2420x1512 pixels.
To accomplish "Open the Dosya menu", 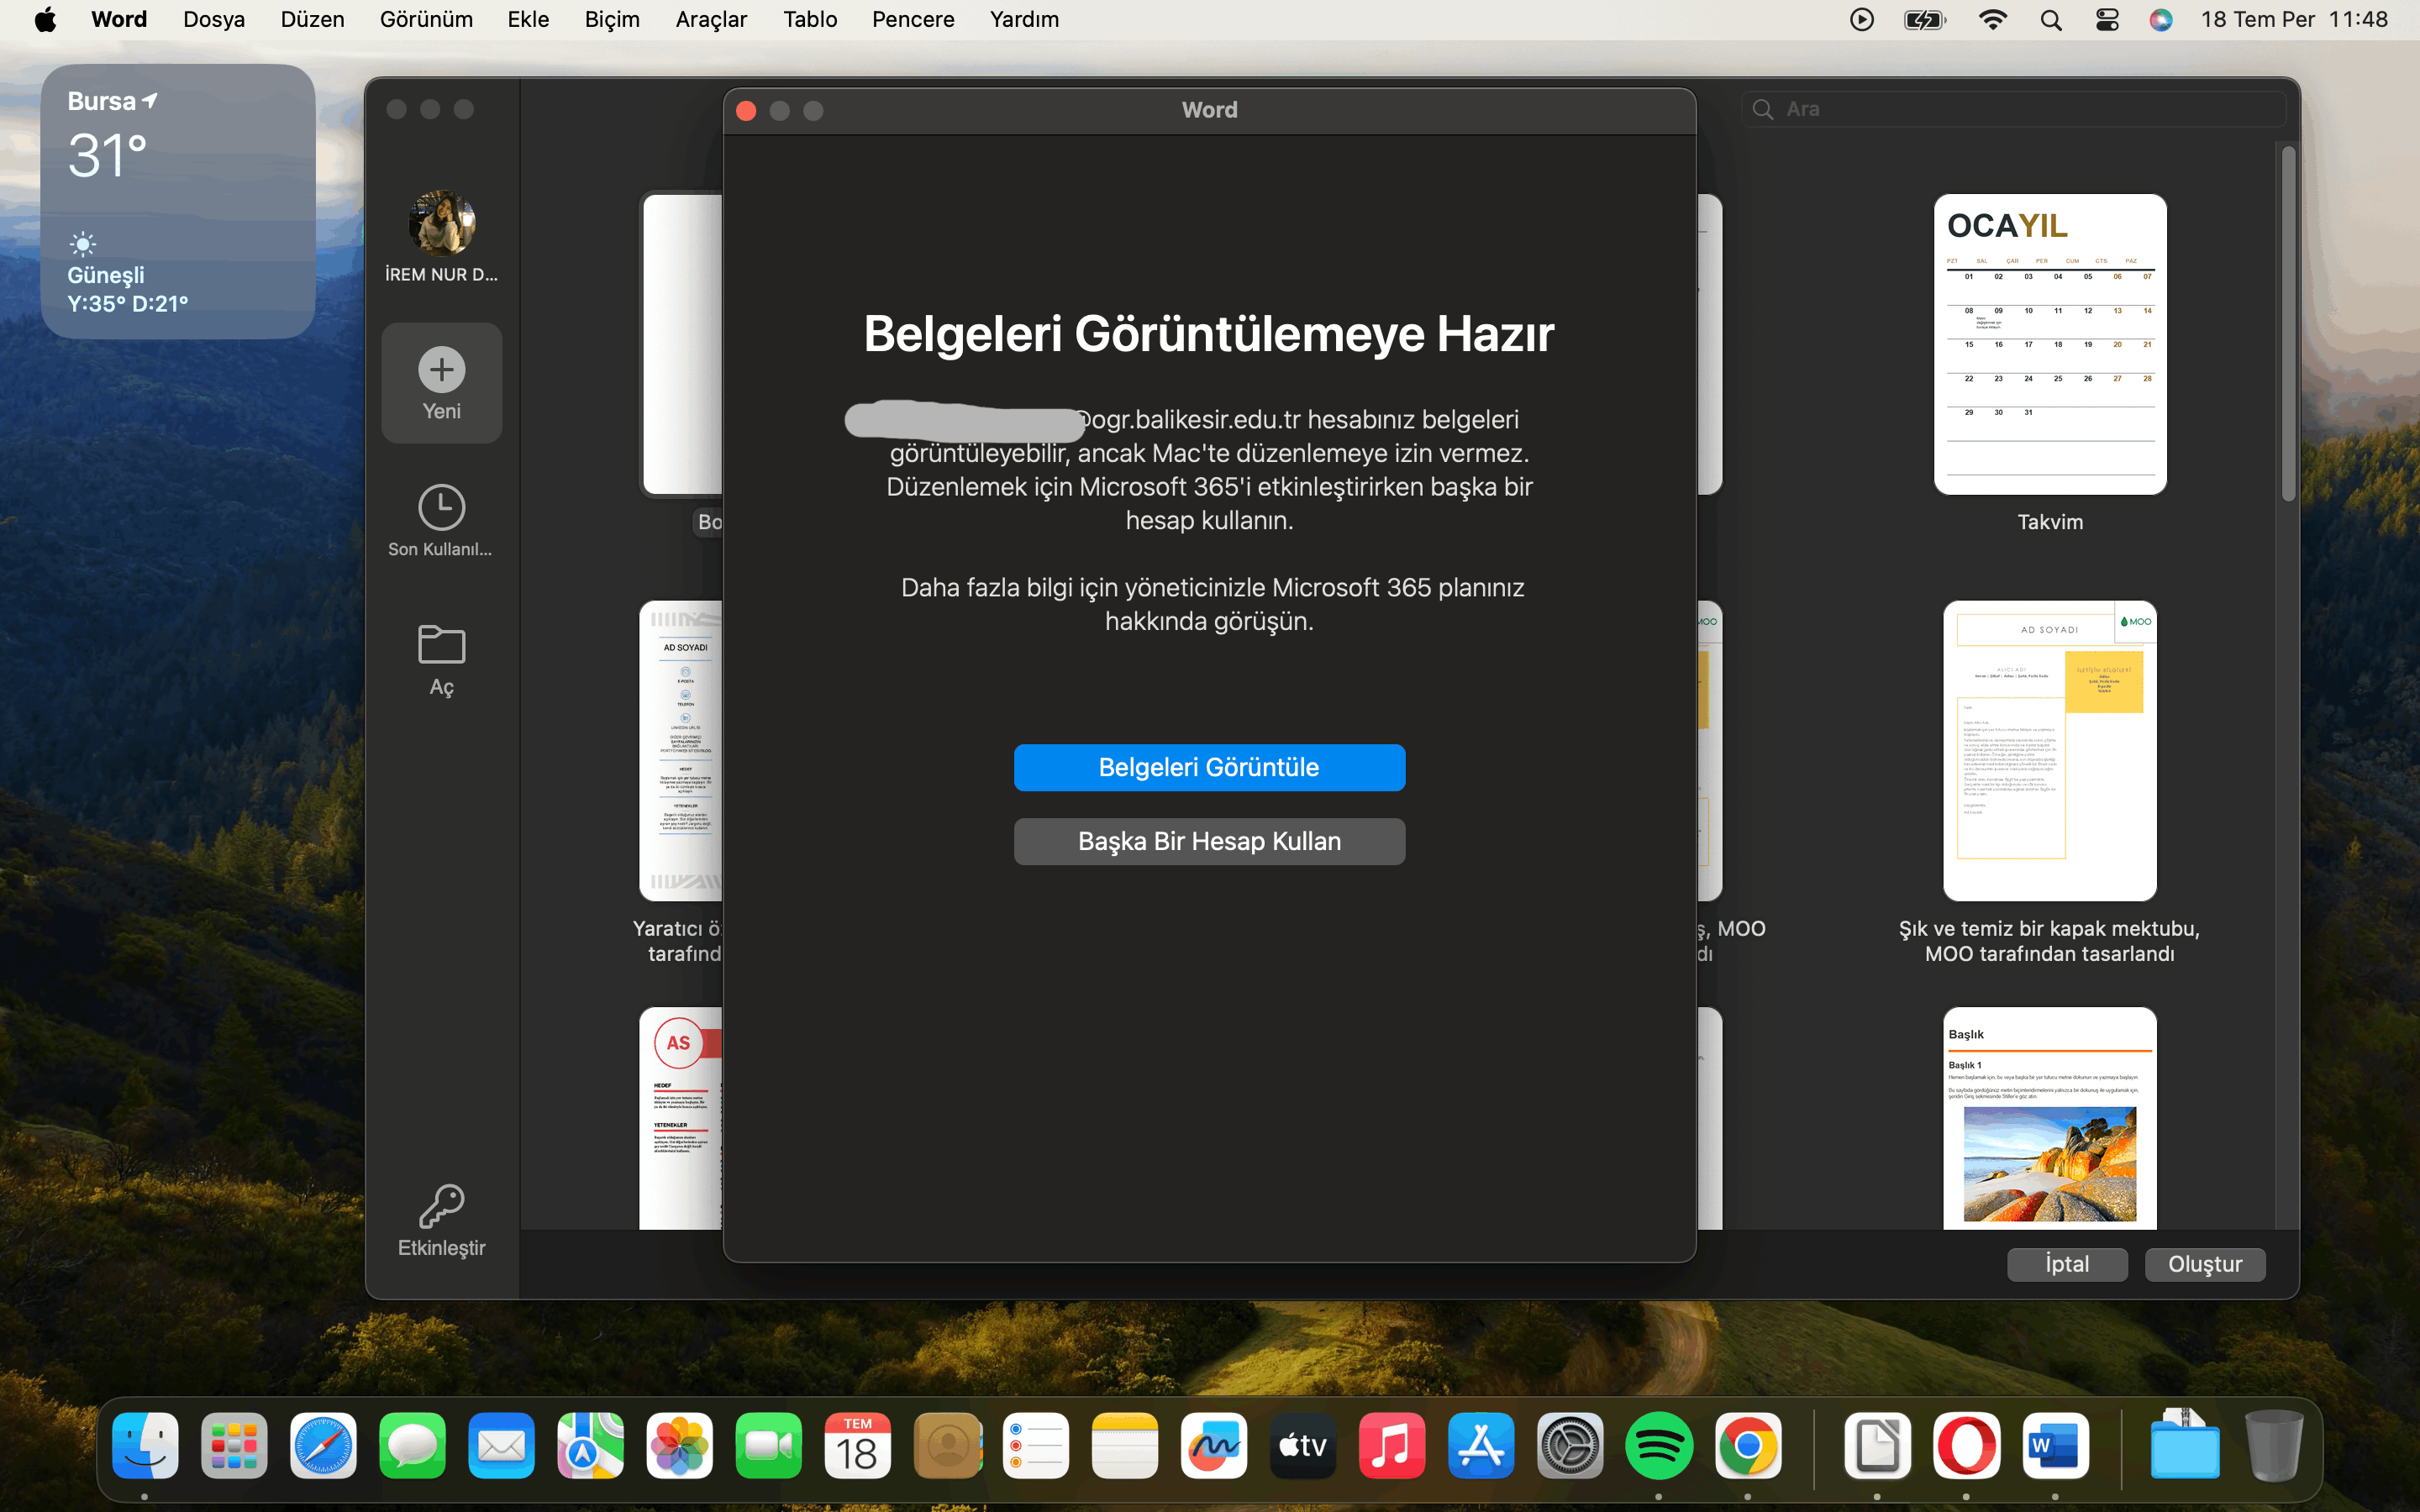I will [214, 20].
